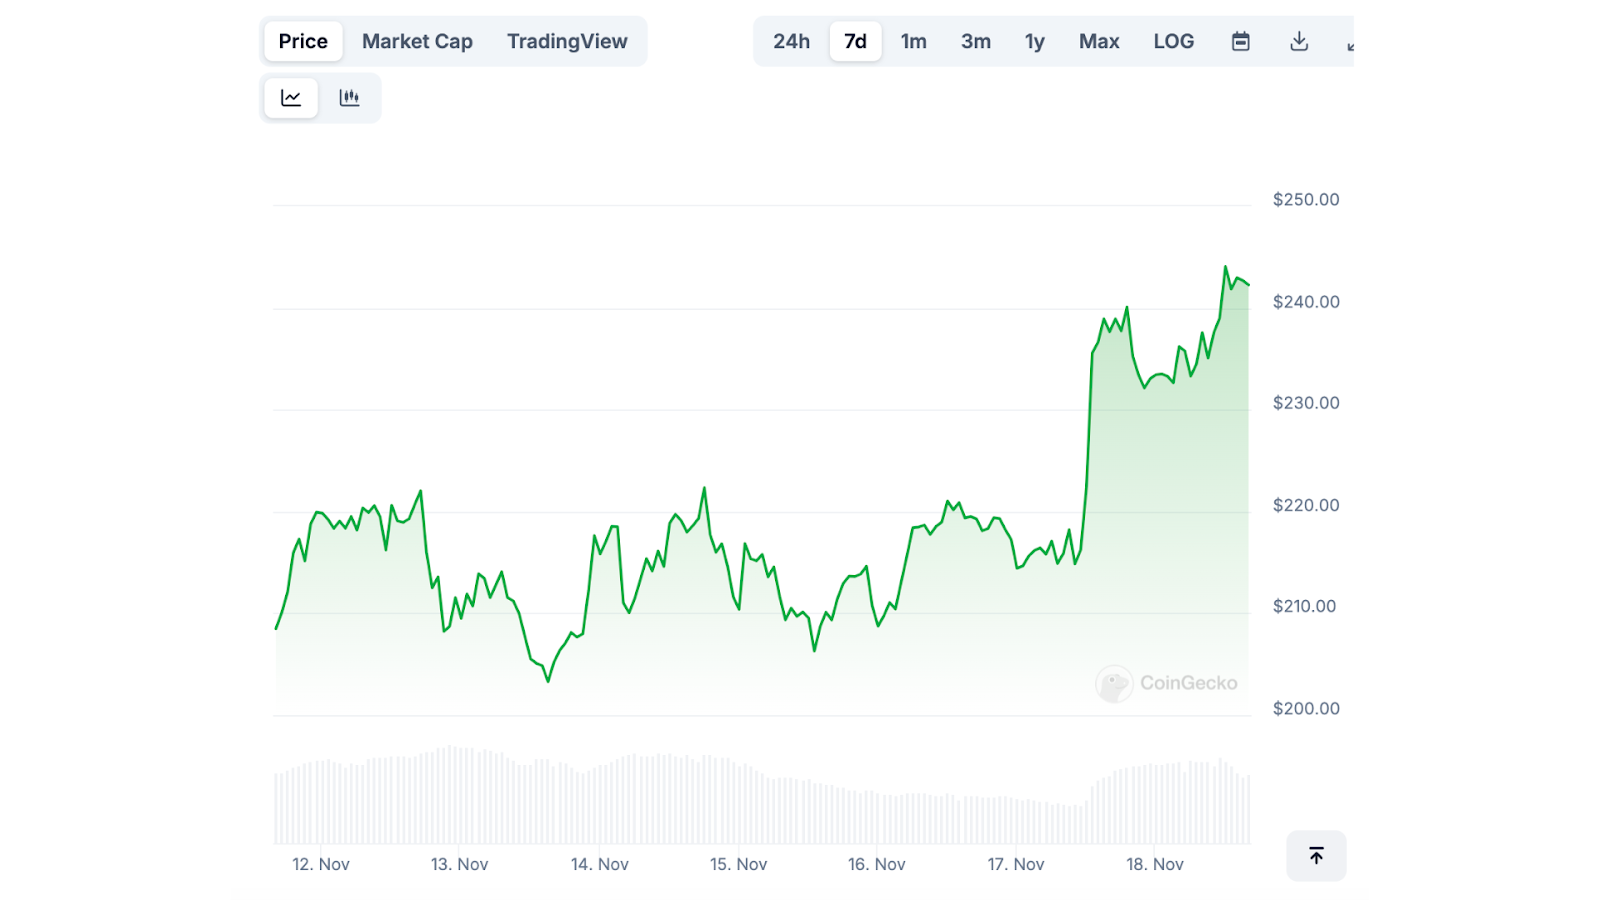Click the $210.00 y-axis label
This screenshot has width=1600, height=900.
point(1304,606)
